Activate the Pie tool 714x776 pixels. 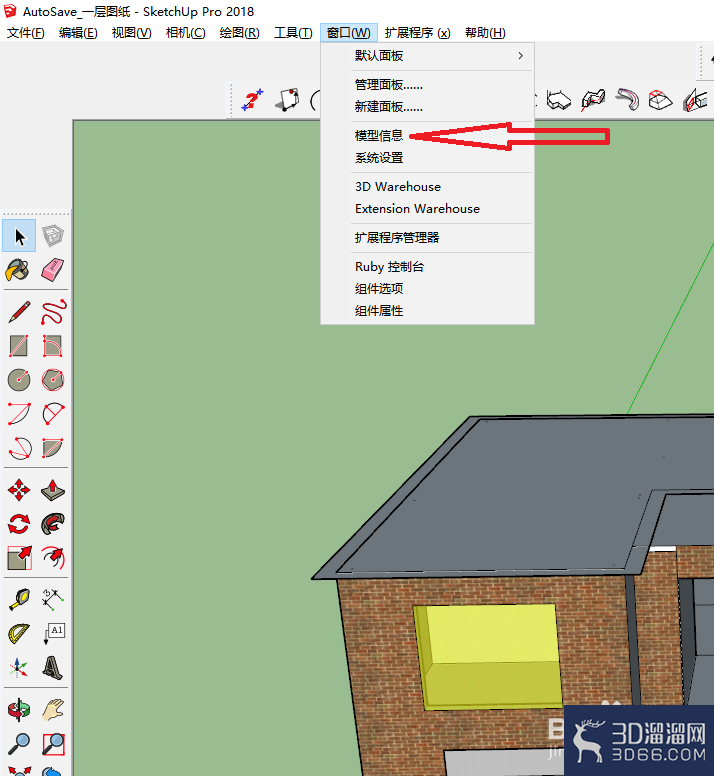pyautogui.click(x=52, y=448)
